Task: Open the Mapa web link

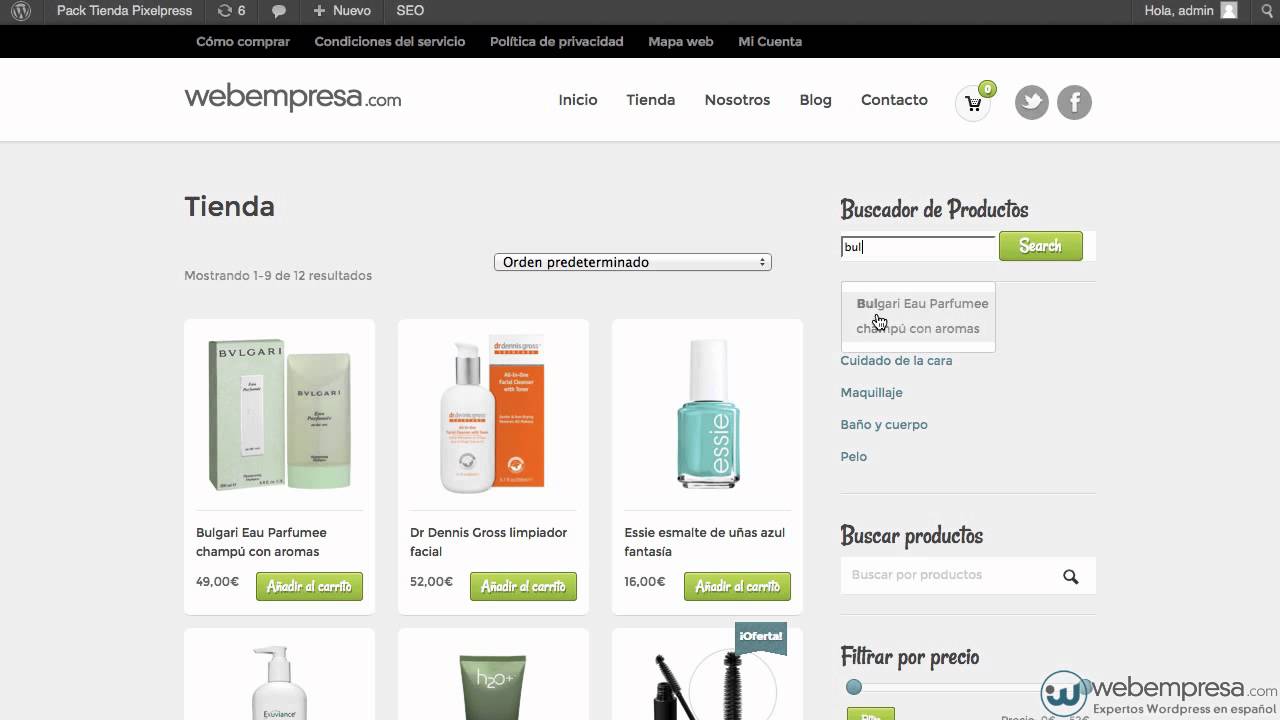Action: 680,41
